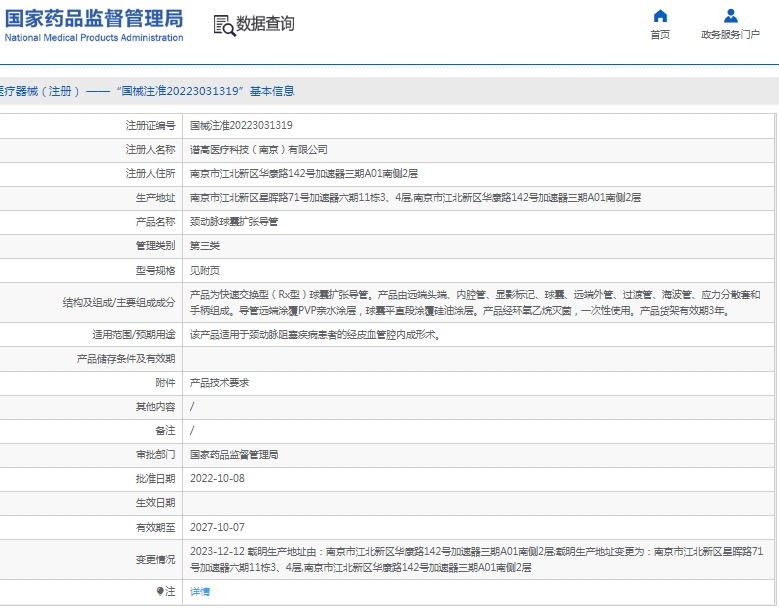Click the 注册证编号 row label
Viewport: 779px width, 609px height.
click(x=150, y=125)
